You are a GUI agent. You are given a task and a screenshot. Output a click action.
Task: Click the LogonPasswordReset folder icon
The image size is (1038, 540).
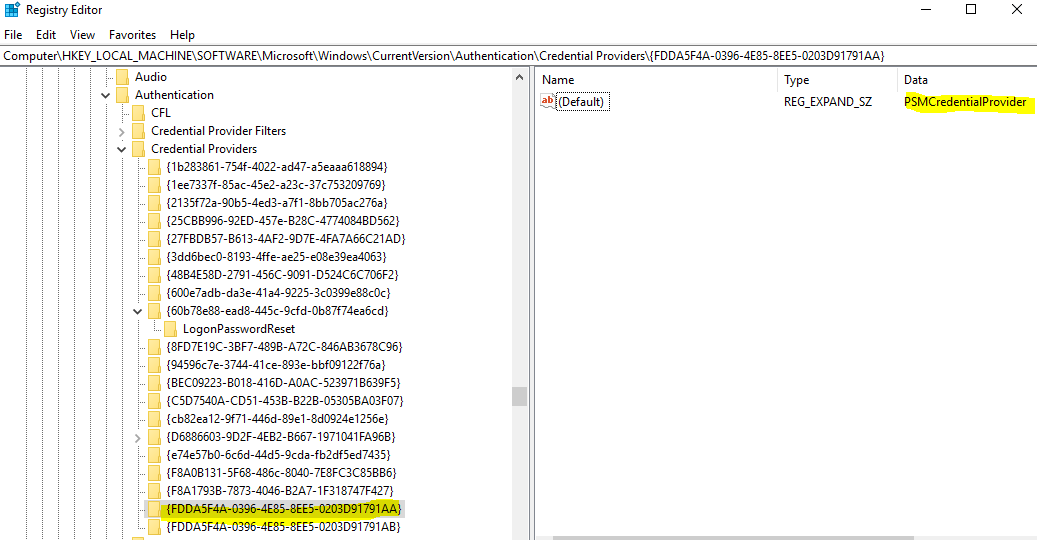[x=170, y=329]
